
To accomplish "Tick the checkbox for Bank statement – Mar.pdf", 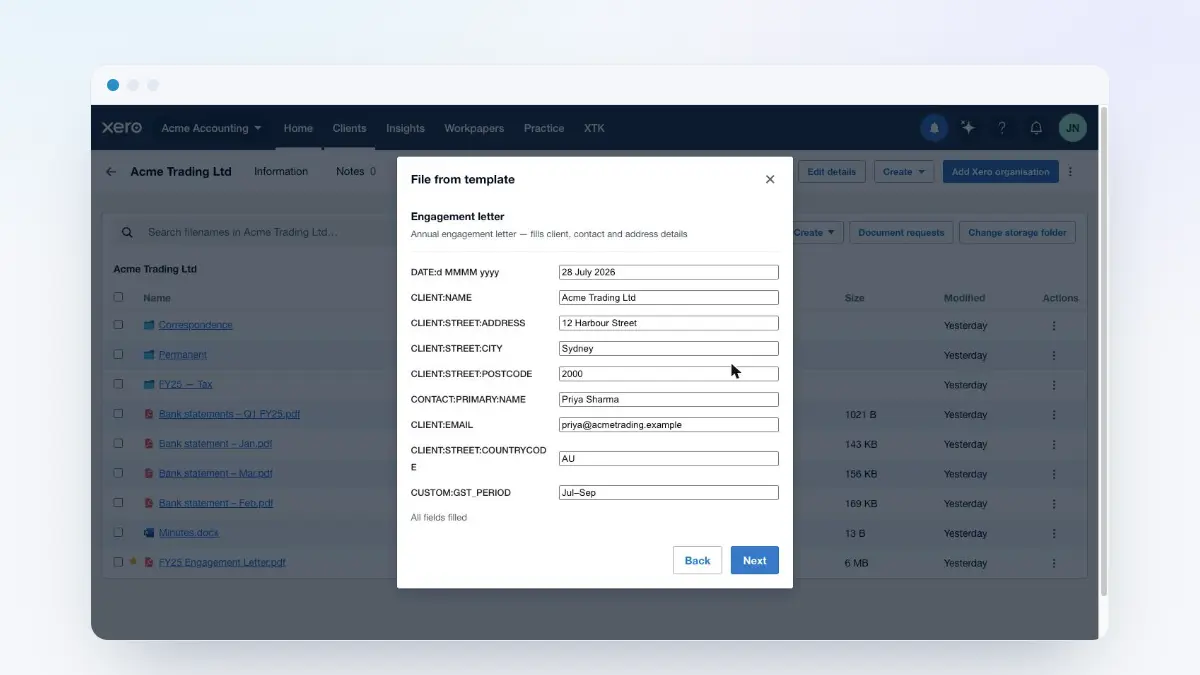I will [x=119, y=473].
